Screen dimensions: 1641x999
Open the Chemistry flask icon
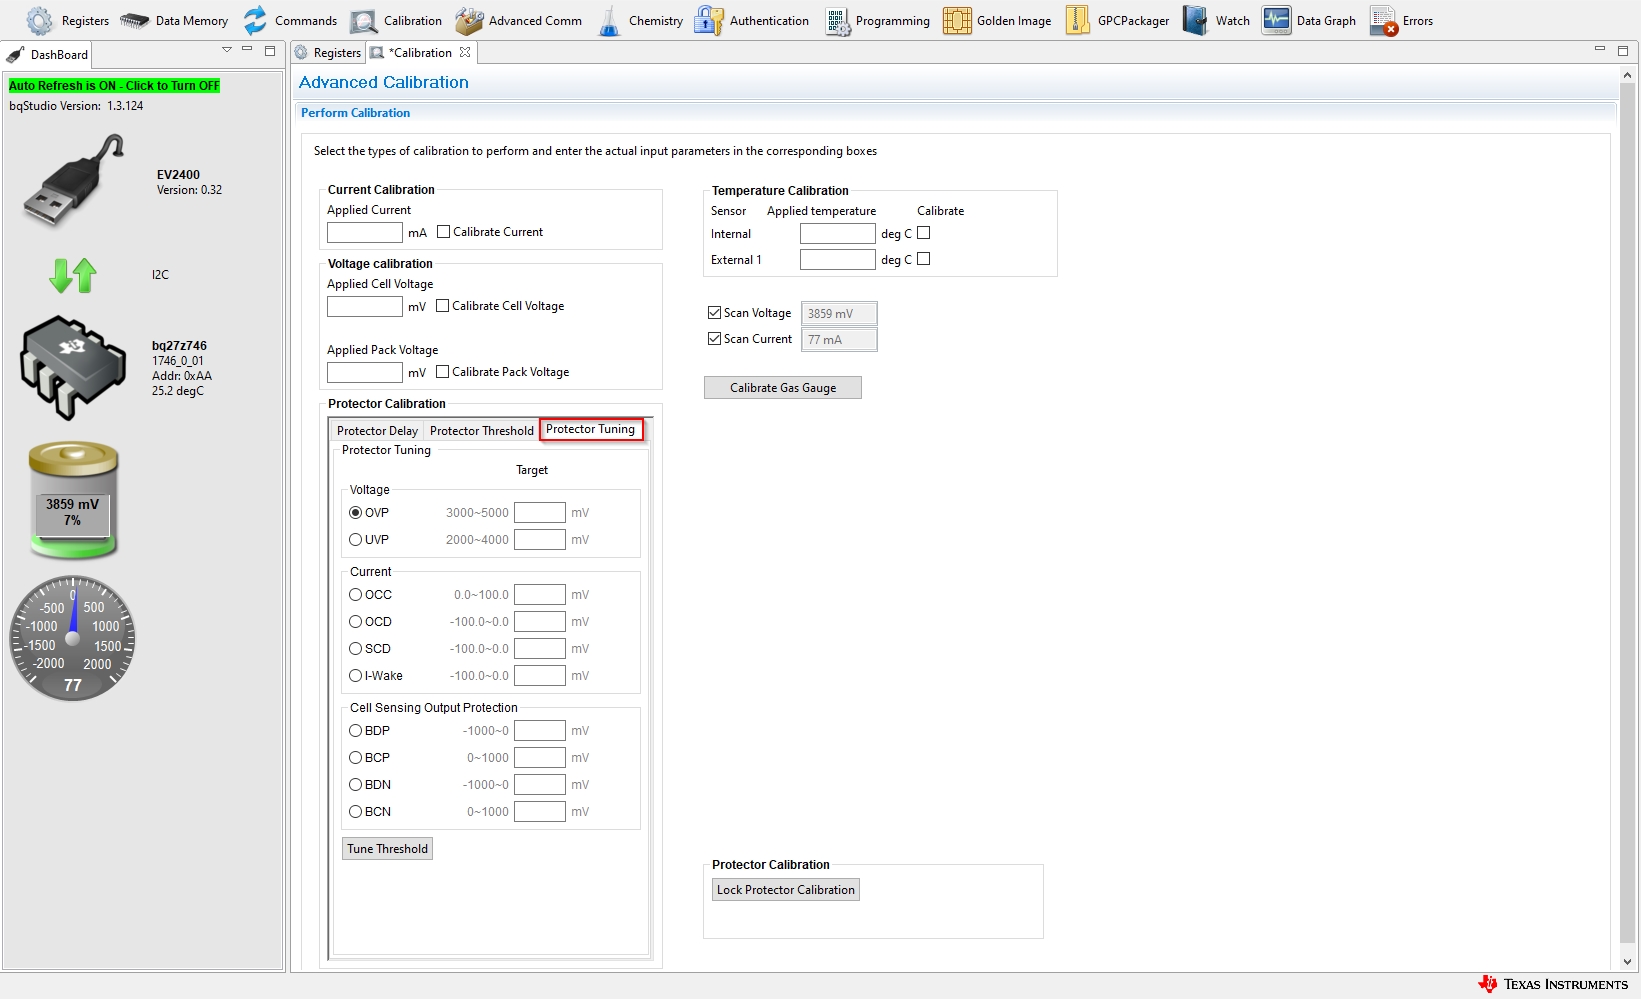click(x=609, y=21)
